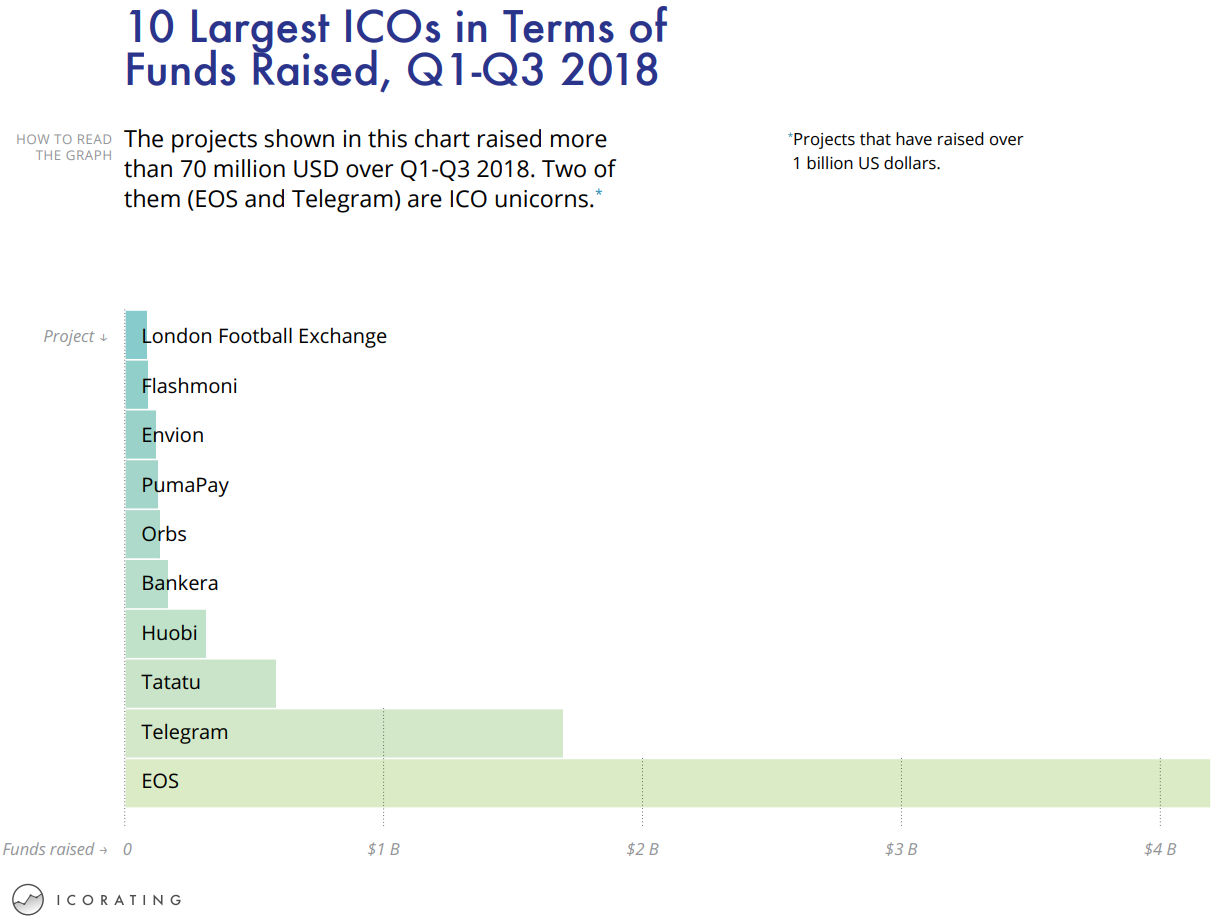Click the Funds raised axis label

[x=54, y=850]
